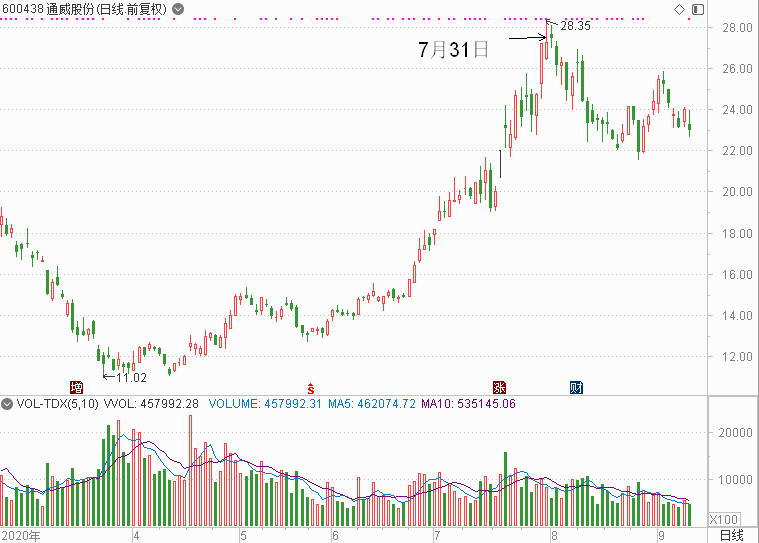The height and width of the screenshot is (543, 759).
Task: Click month 4 on the time axis
Action: click(x=137, y=536)
